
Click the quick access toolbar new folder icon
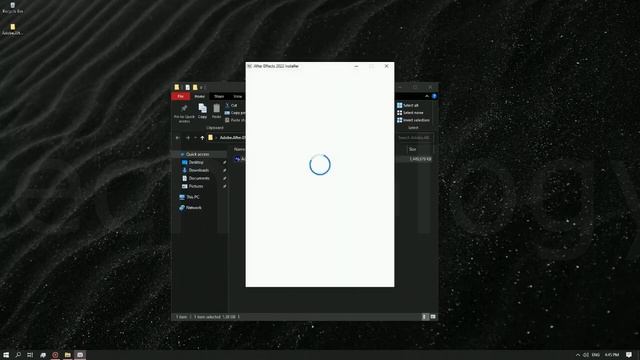(195, 87)
